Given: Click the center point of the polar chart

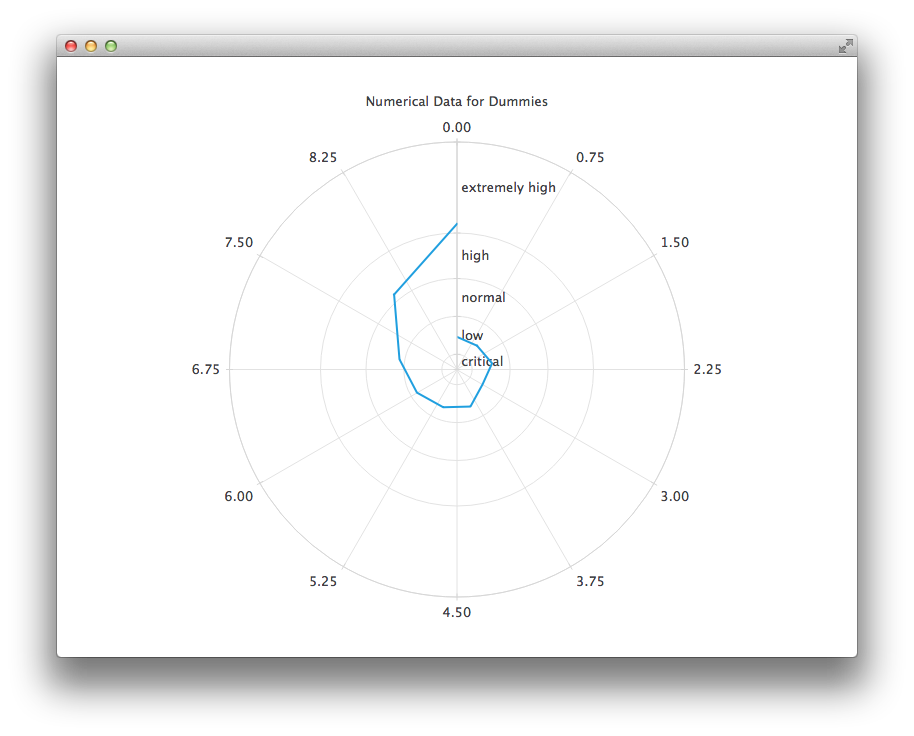Looking at the screenshot, I should coord(456,369).
